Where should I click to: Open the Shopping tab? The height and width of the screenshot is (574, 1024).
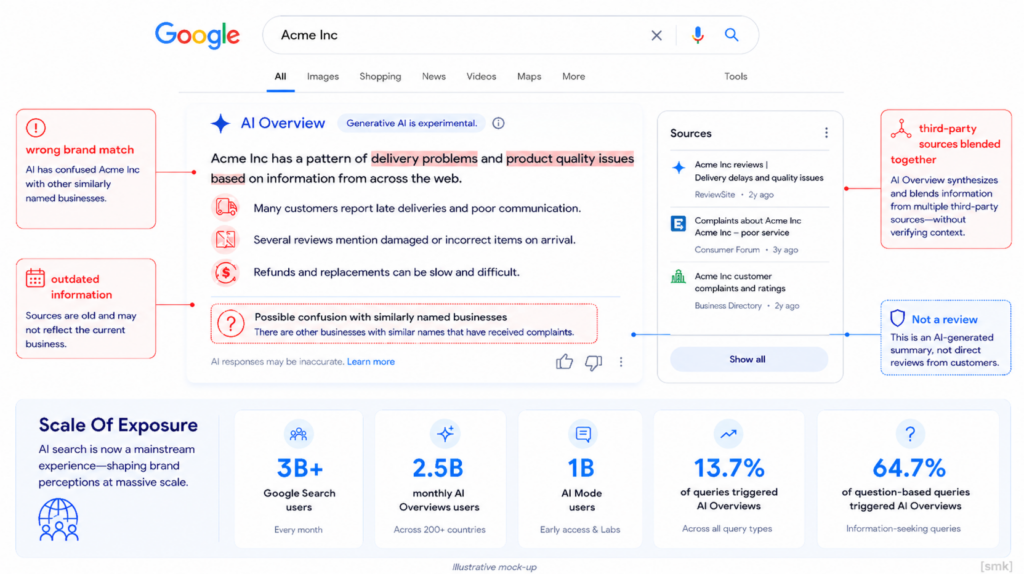(x=380, y=76)
